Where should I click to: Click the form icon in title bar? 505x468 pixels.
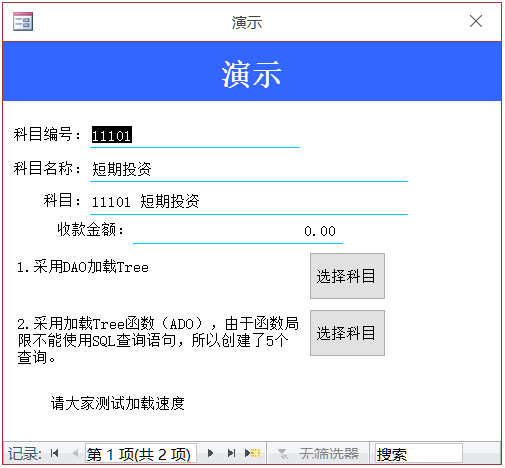pyautogui.click(x=23, y=22)
